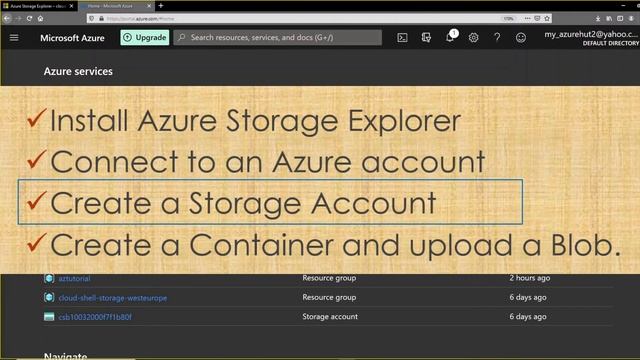
Task: Click the csb10032000f7f1b80f storage account icon
Action: click(49, 317)
